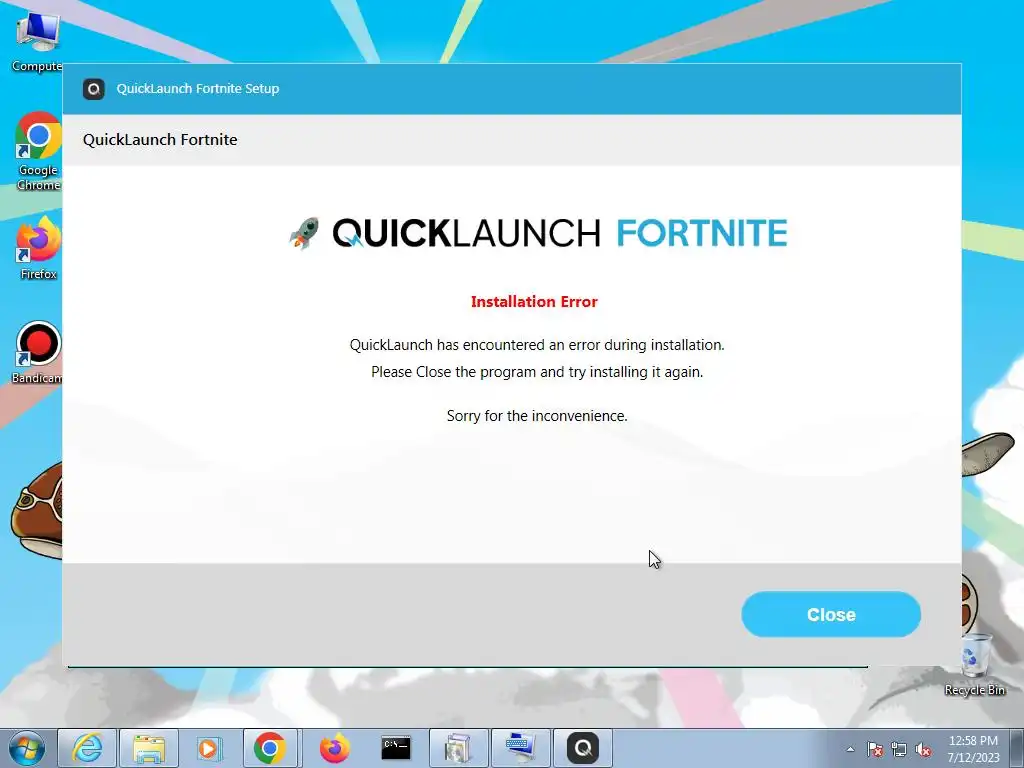Click the QuickLaunch logo icon in title bar
This screenshot has height=768, width=1024.
tap(93, 89)
